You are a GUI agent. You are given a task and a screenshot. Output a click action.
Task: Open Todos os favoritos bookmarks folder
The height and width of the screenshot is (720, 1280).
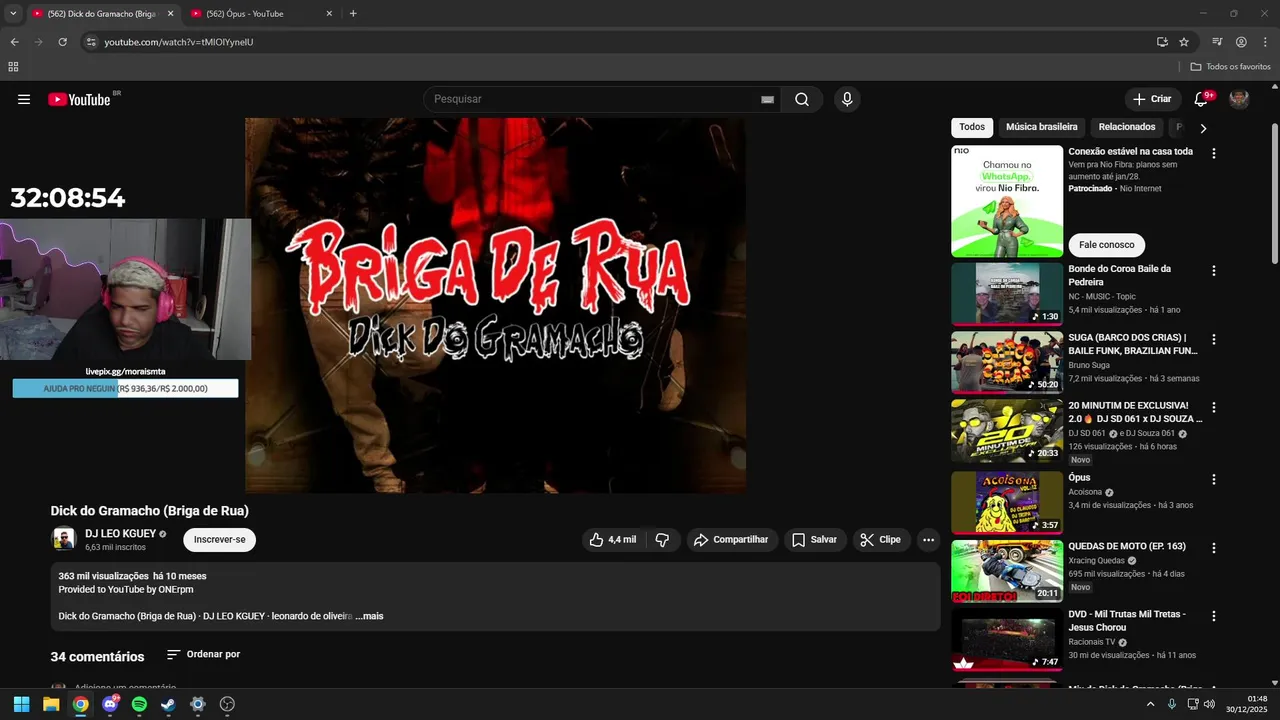1230,67
